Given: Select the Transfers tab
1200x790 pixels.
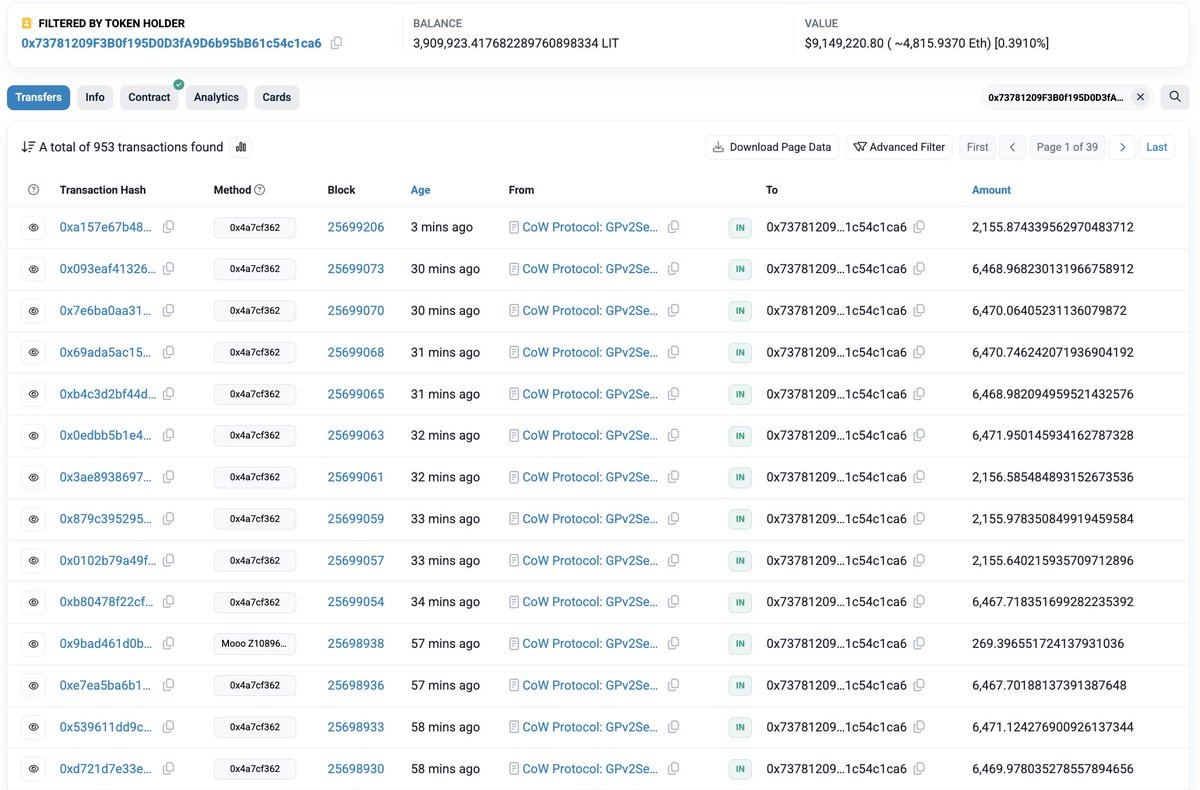Looking at the screenshot, I should 38,97.
